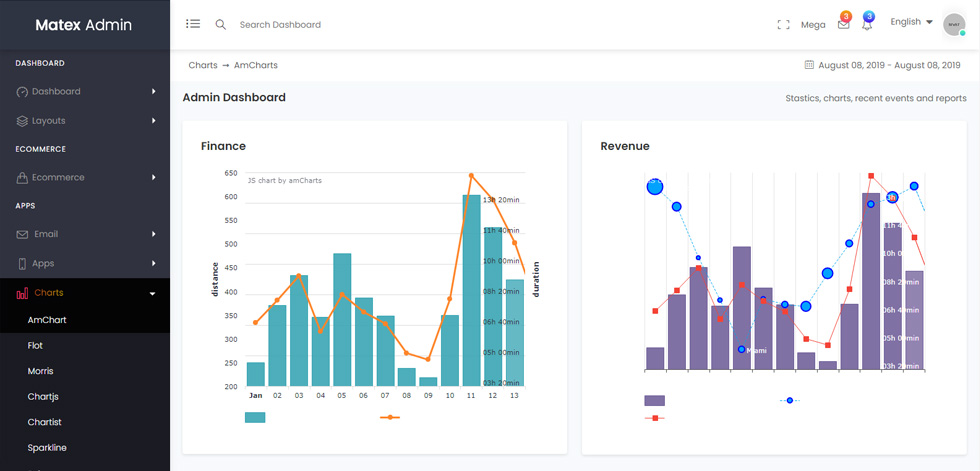Expand the Layouts submenu arrow
The width and height of the screenshot is (980, 471).
point(154,121)
